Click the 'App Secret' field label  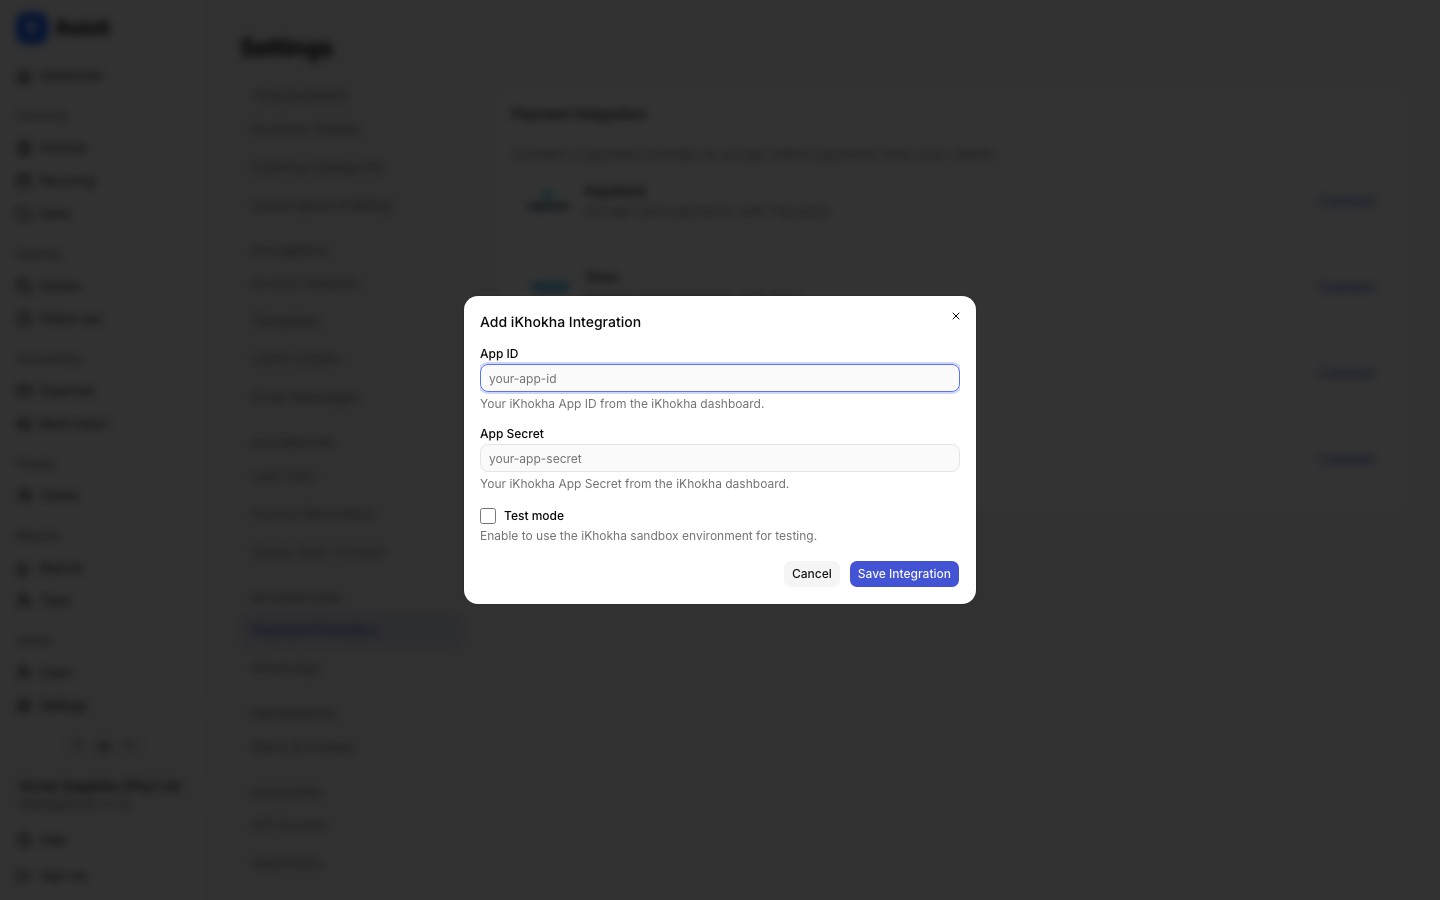coord(512,434)
